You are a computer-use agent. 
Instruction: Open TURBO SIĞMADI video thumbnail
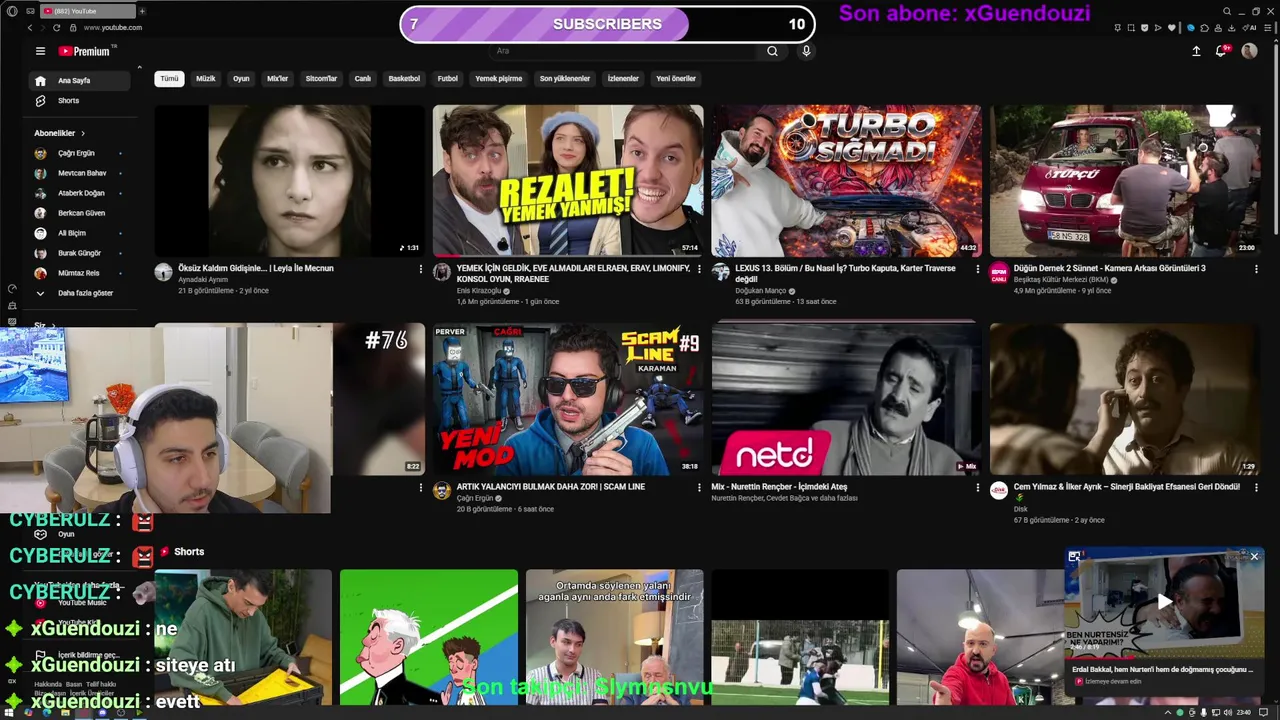(846, 181)
